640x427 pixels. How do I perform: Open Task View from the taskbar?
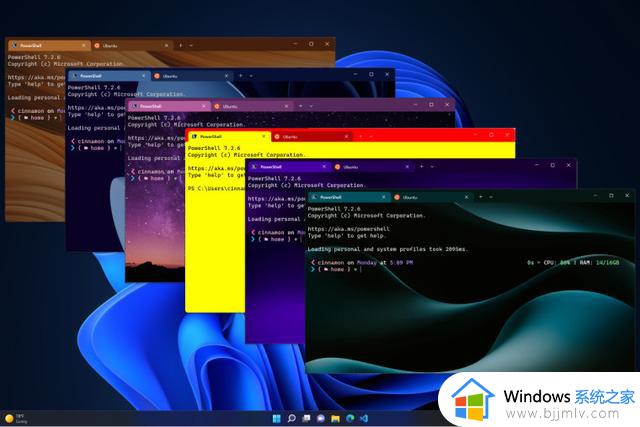coord(306,418)
